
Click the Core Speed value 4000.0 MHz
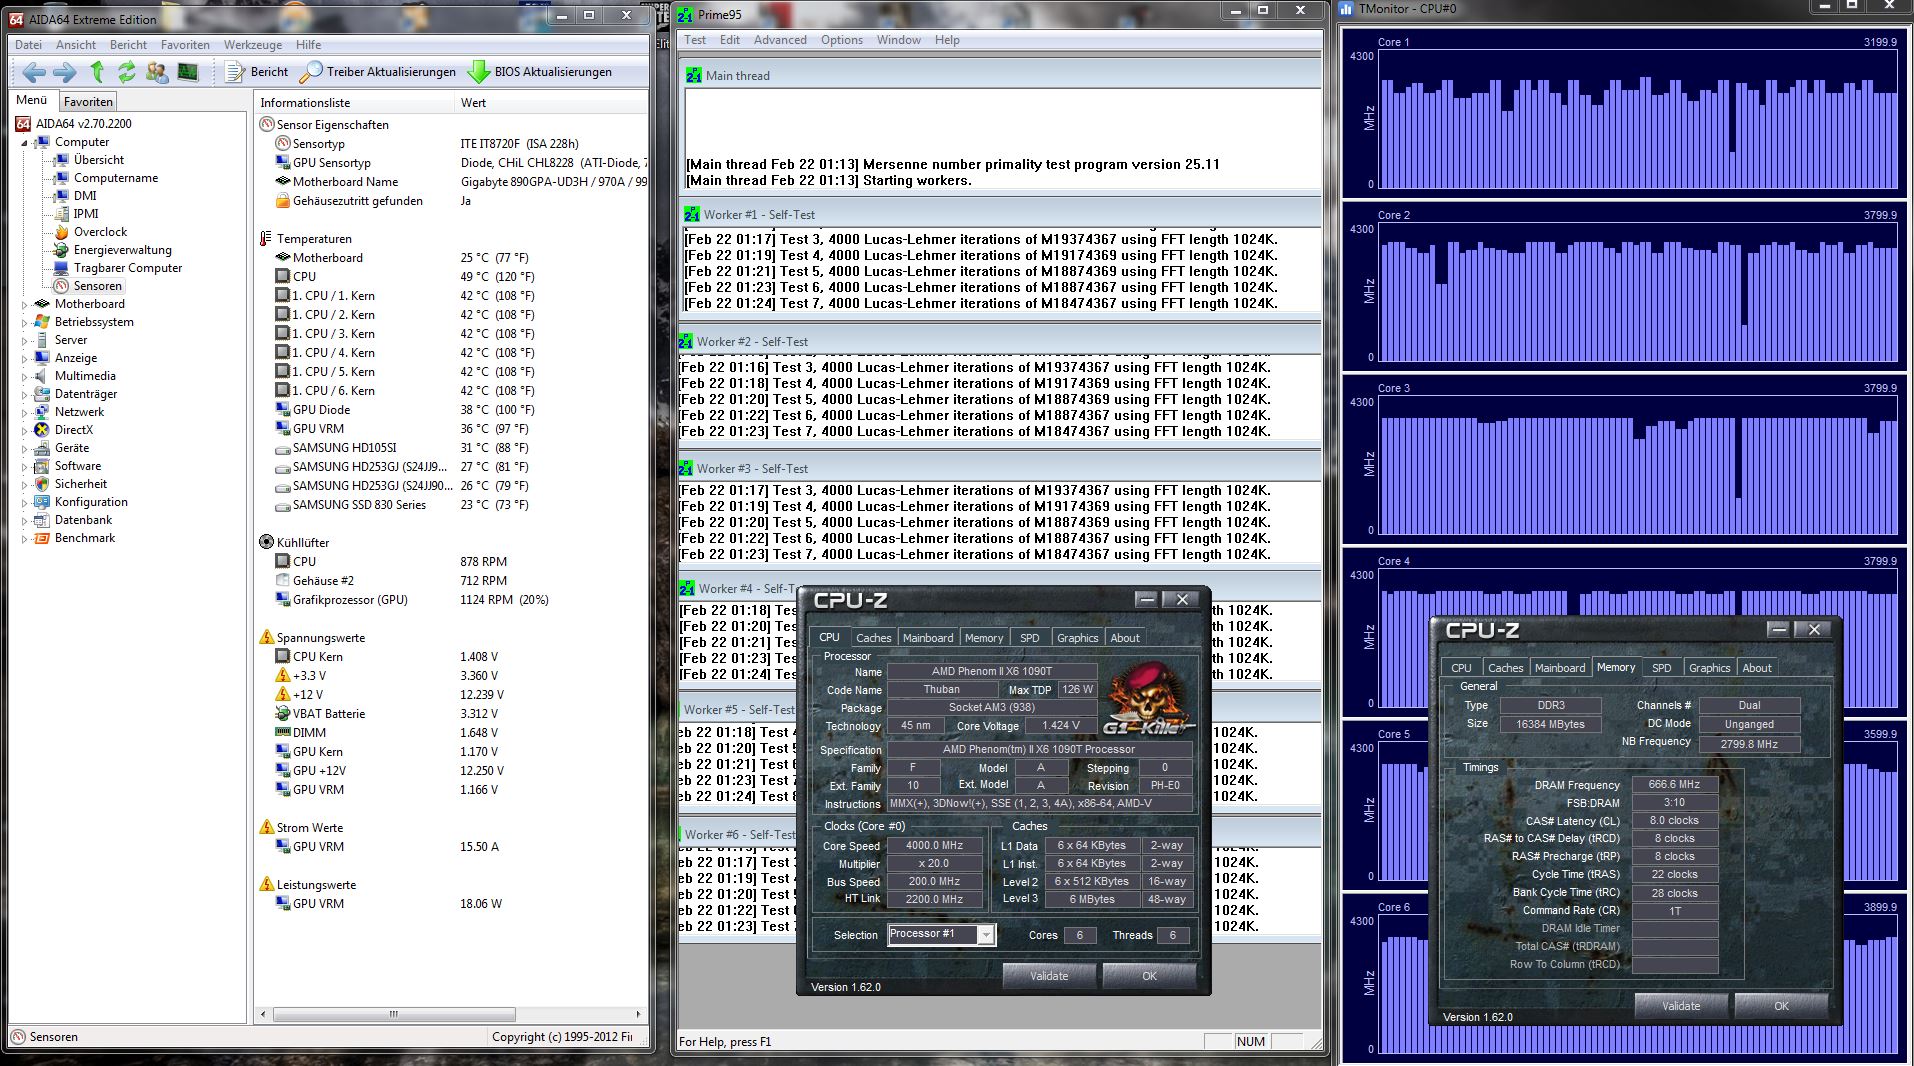click(934, 846)
